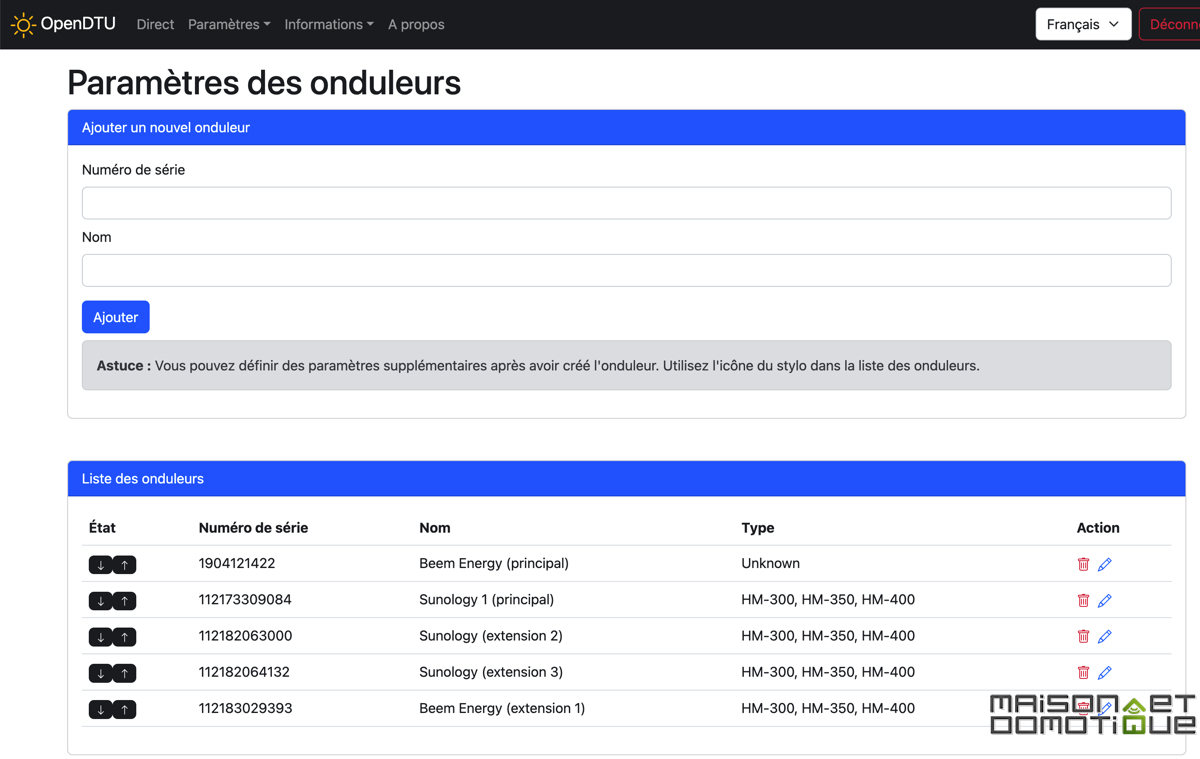Select serial number 112182064132
This screenshot has width=1200, height=759.
click(x=244, y=671)
